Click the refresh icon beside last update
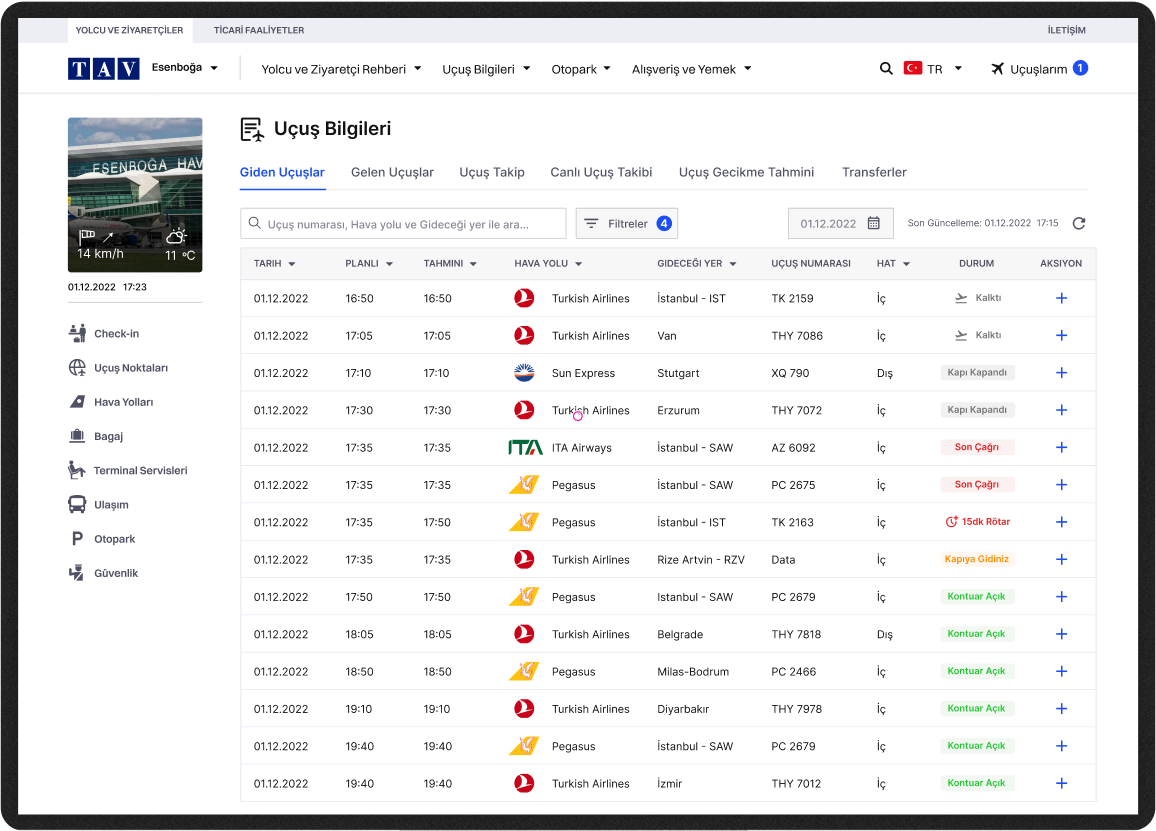Screen dimensions: 1156x831 pyautogui.click(x=1079, y=224)
